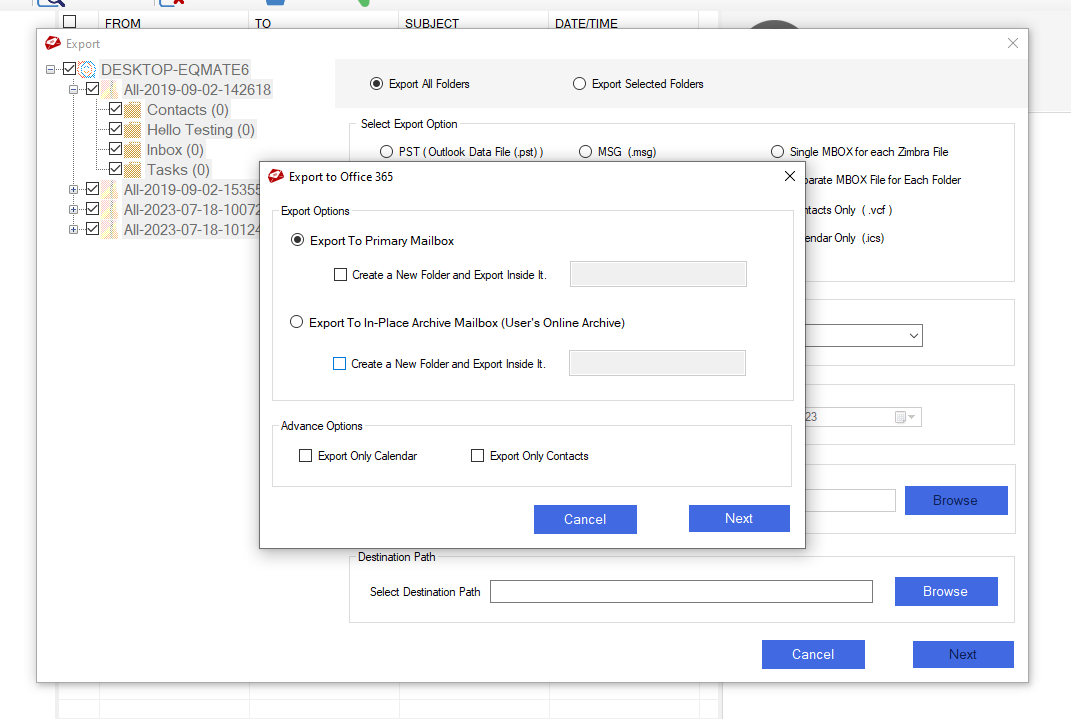1071x719 pixels.
Task: Uncheck the All-2019-09-02-142618 checkbox
Action: click(x=93, y=89)
